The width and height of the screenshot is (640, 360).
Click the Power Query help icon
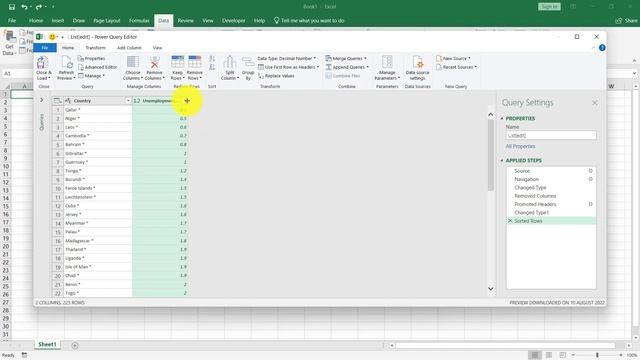coord(602,48)
